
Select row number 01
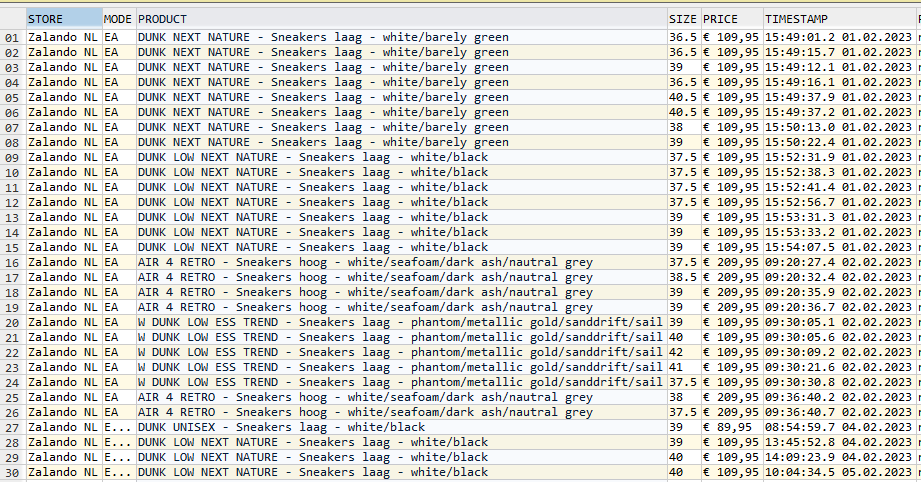pyautogui.click(x=12, y=38)
